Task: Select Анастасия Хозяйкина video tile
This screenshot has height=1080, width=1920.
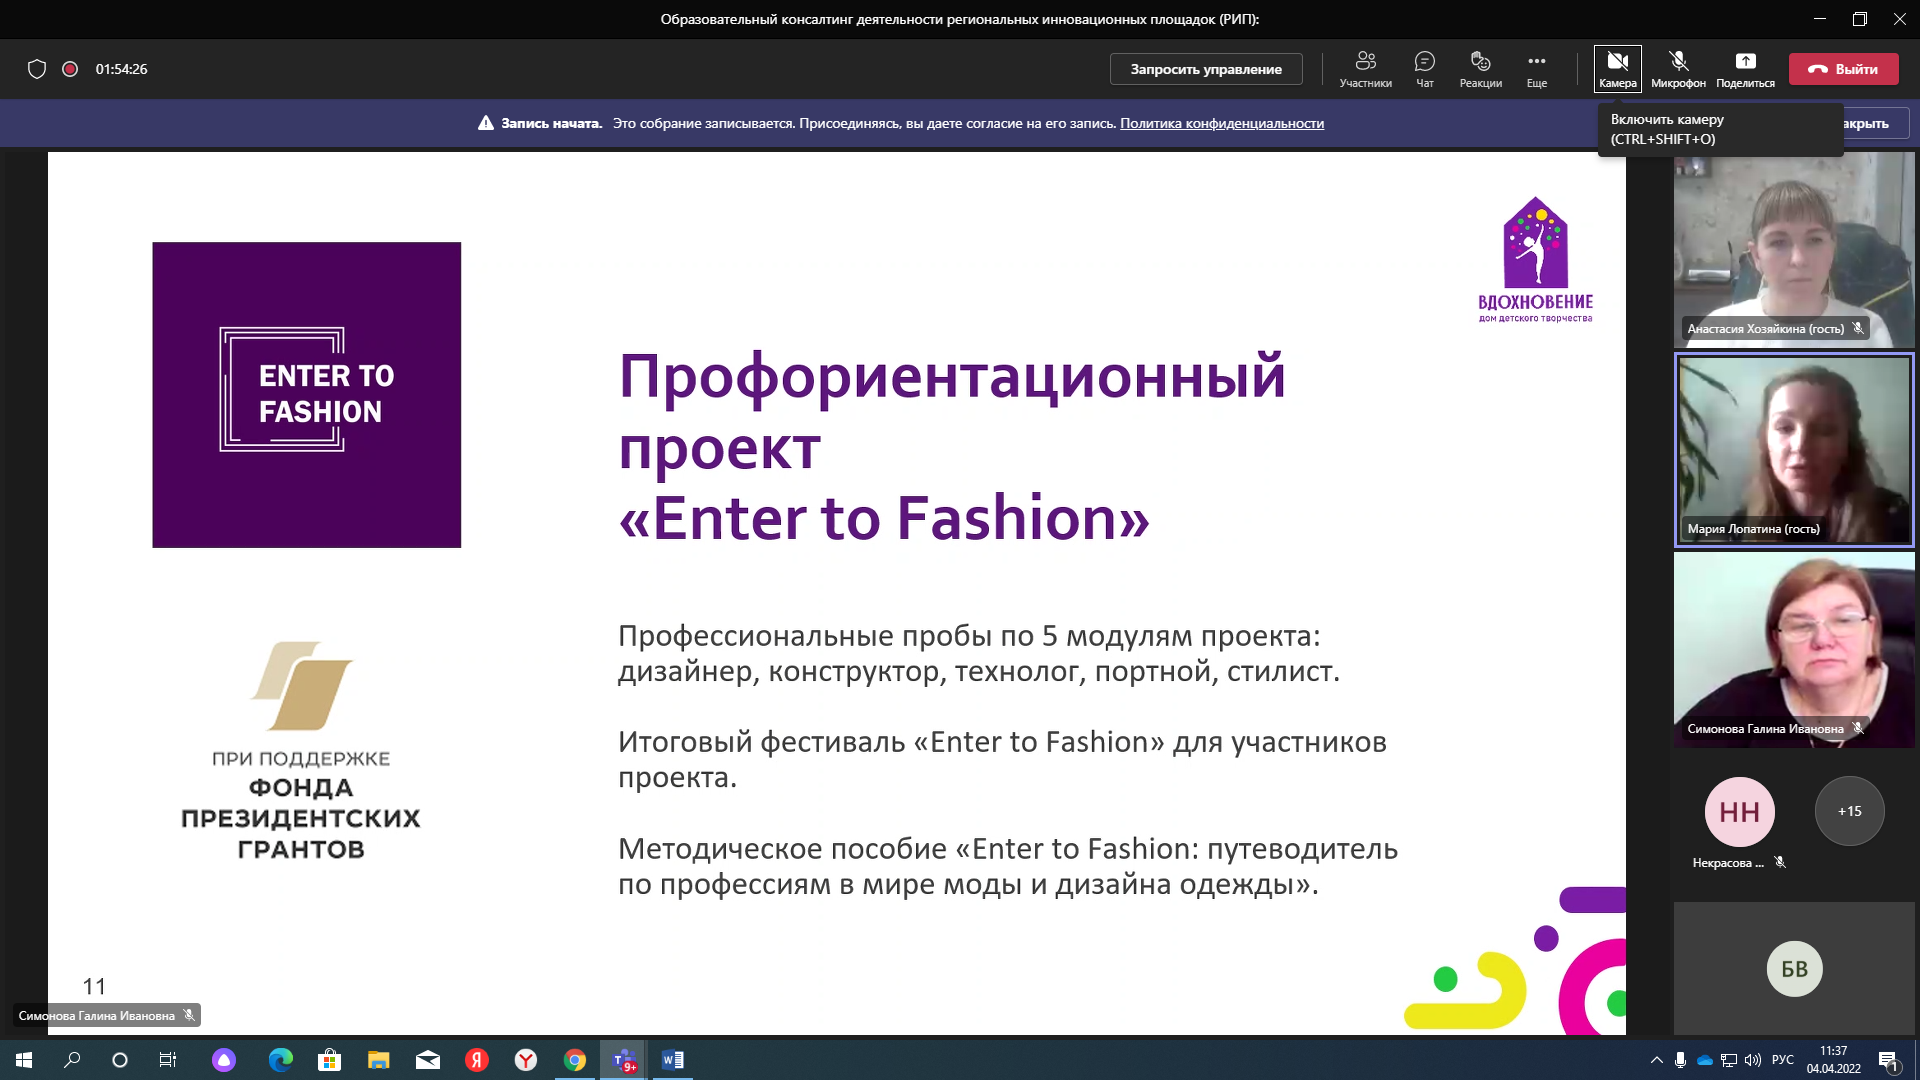Action: [1794, 250]
